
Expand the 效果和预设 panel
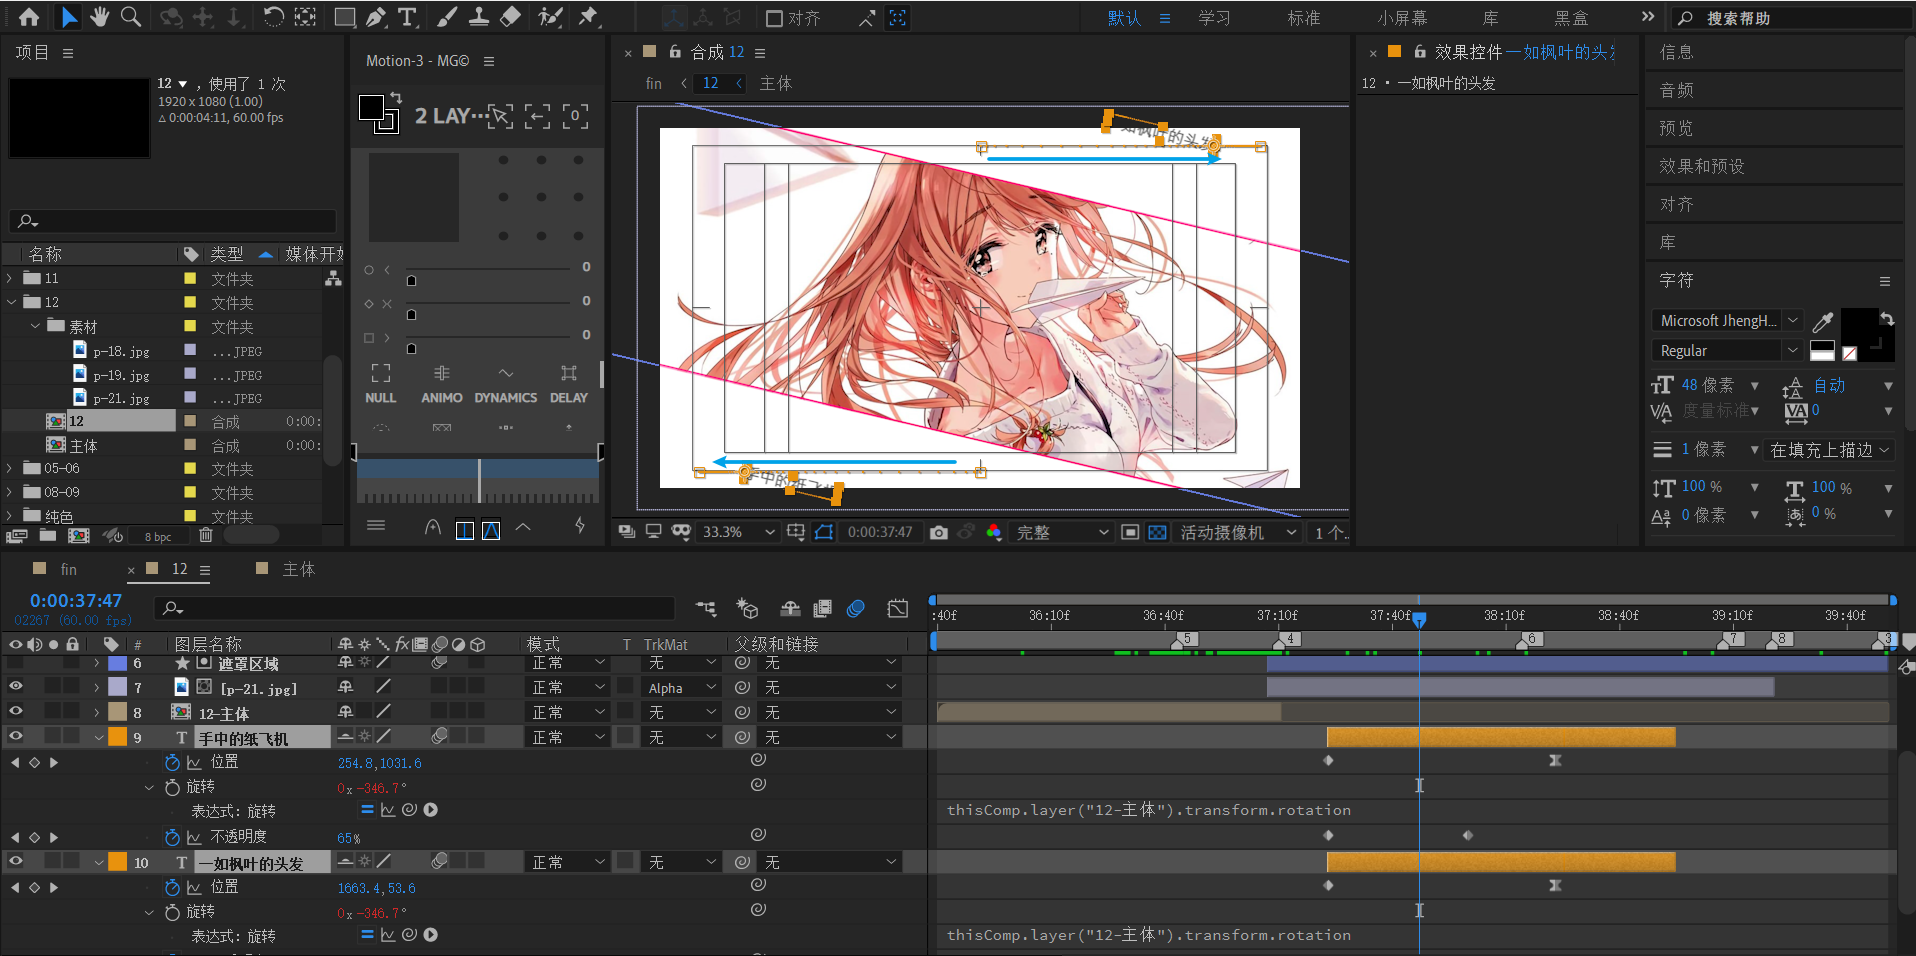[1702, 166]
